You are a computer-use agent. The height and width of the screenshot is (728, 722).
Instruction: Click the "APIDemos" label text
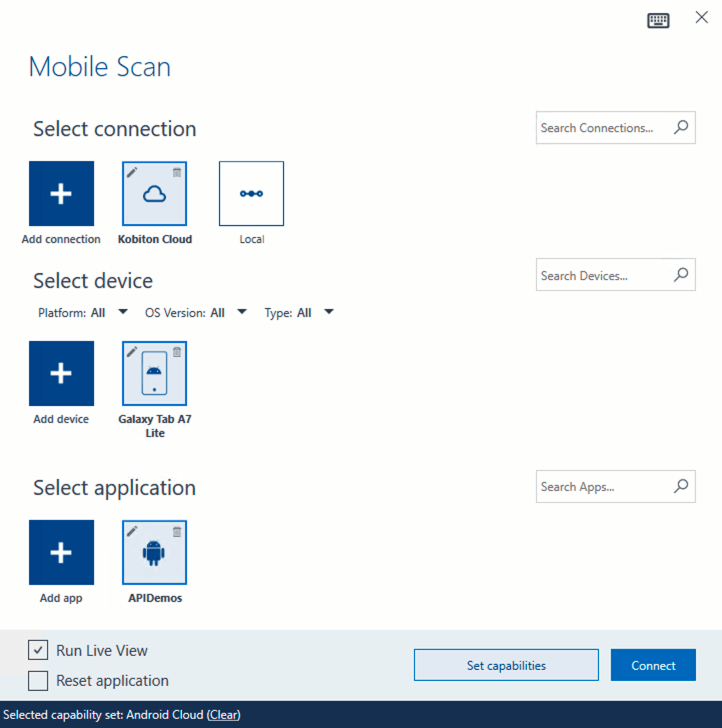tap(155, 598)
